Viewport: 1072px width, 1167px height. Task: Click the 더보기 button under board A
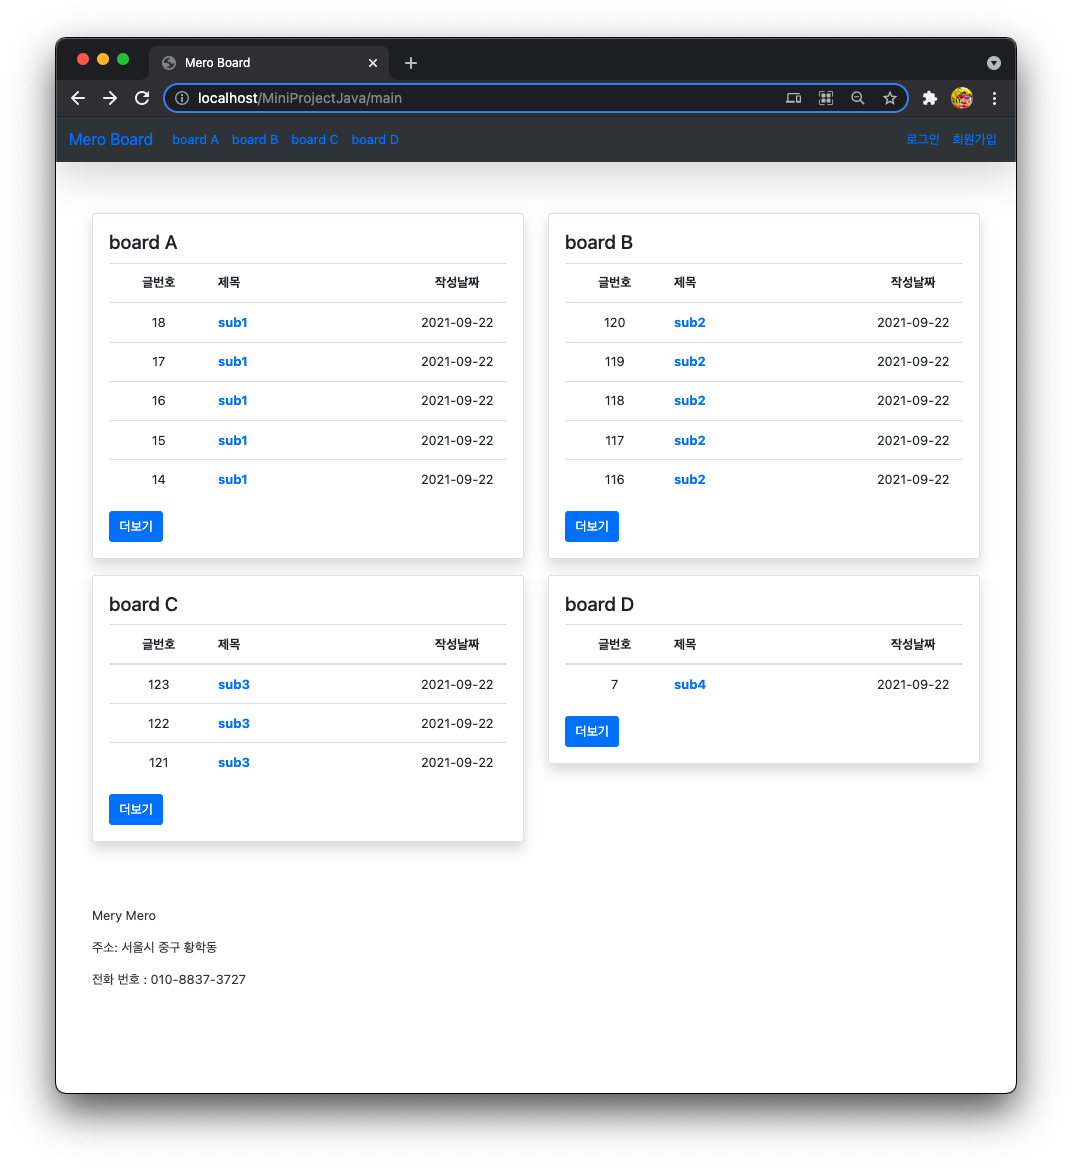[135, 526]
